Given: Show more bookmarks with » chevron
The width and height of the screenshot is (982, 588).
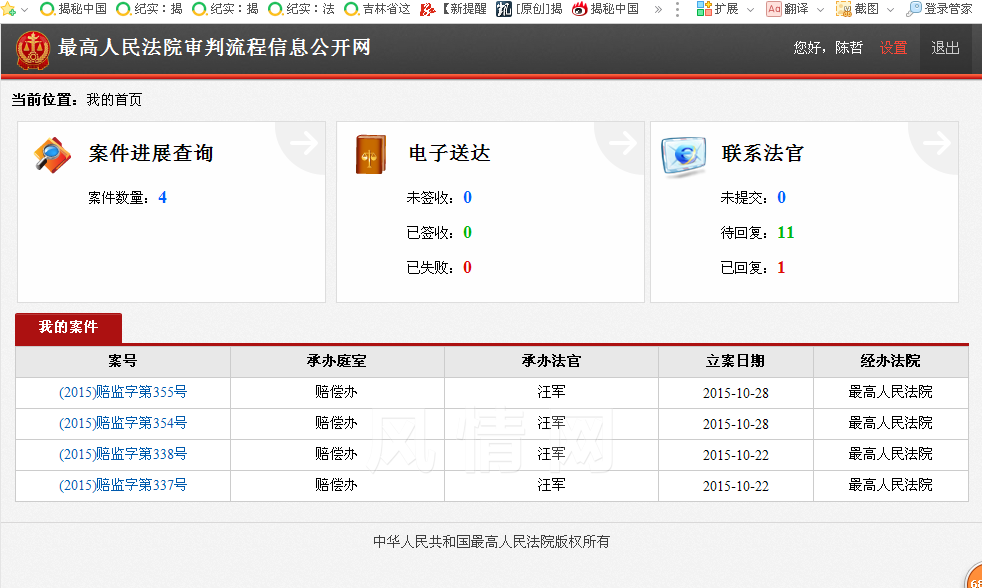Looking at the screenshot, I should tap(658, 9).
